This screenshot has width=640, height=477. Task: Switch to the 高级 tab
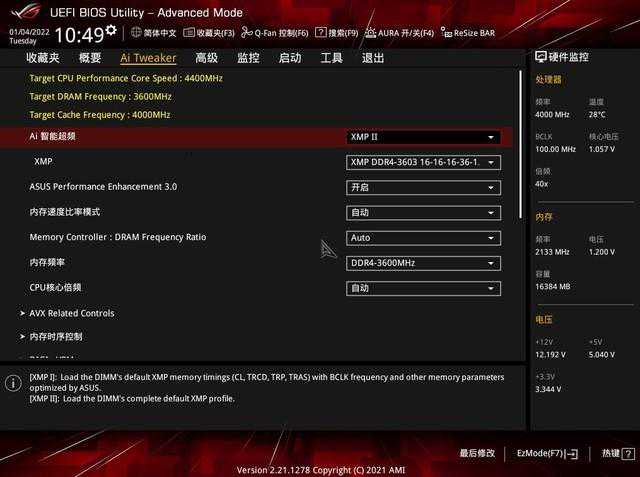(x=206, y=58)
